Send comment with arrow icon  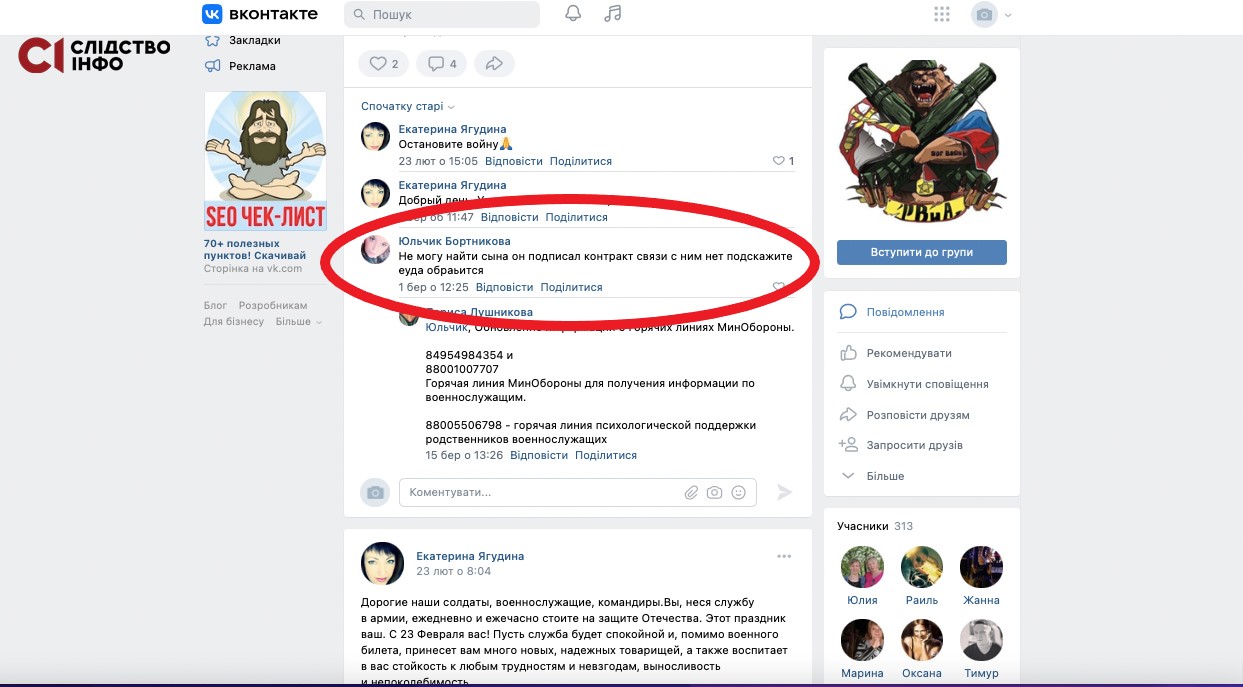coord(785,492)
